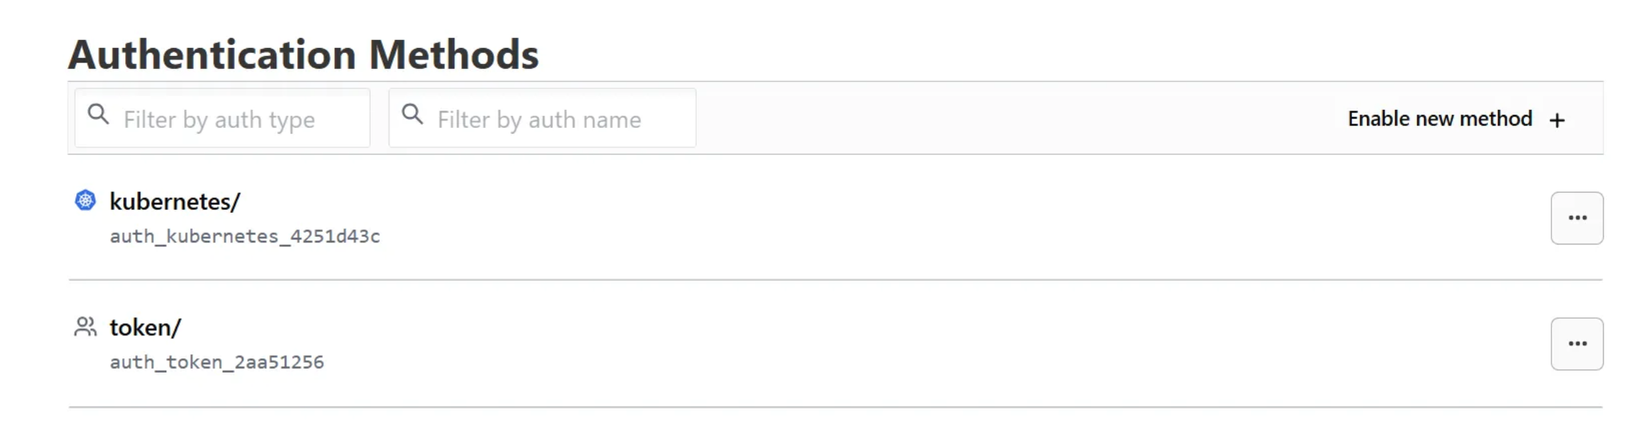Click the Enable new method link

click(x=1439, y=119)
